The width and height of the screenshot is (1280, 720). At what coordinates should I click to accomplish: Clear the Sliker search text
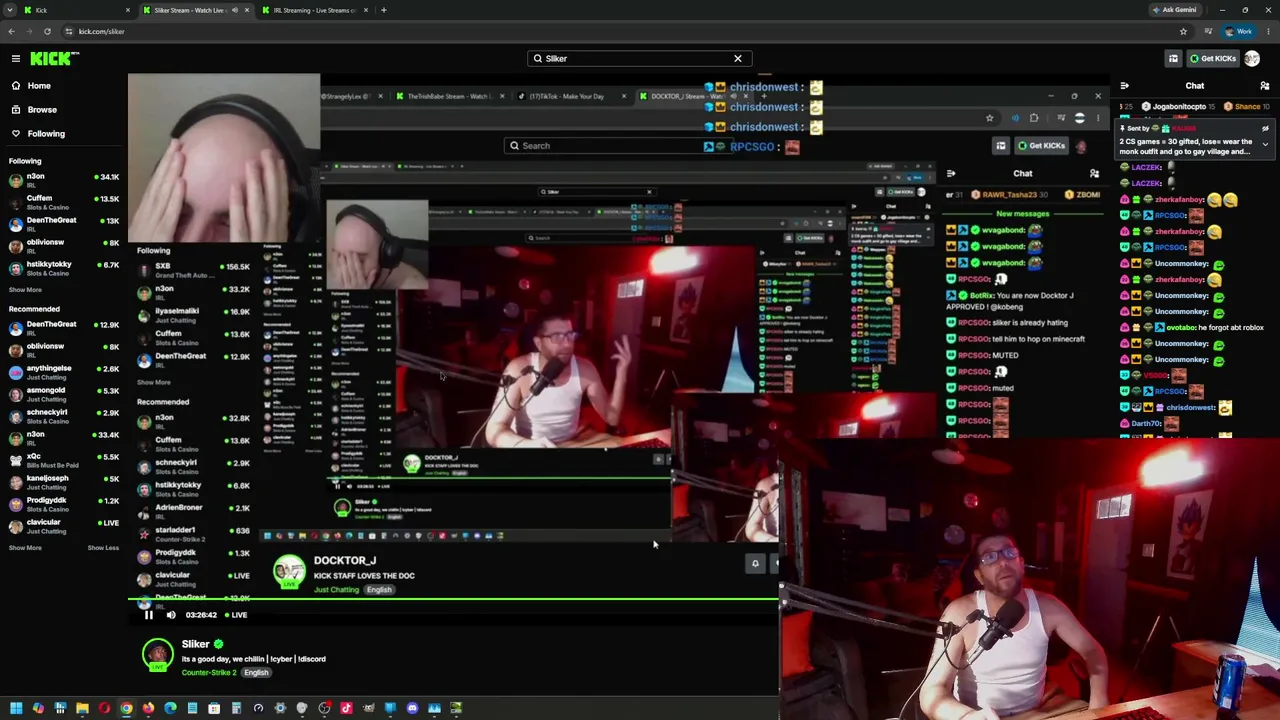click(738, 58)
